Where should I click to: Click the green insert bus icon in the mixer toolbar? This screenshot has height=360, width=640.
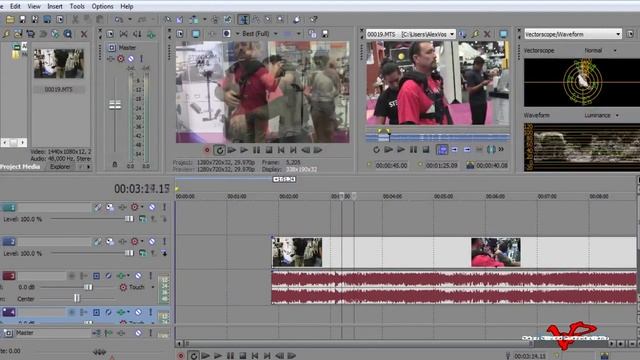[x=151, y=35]
